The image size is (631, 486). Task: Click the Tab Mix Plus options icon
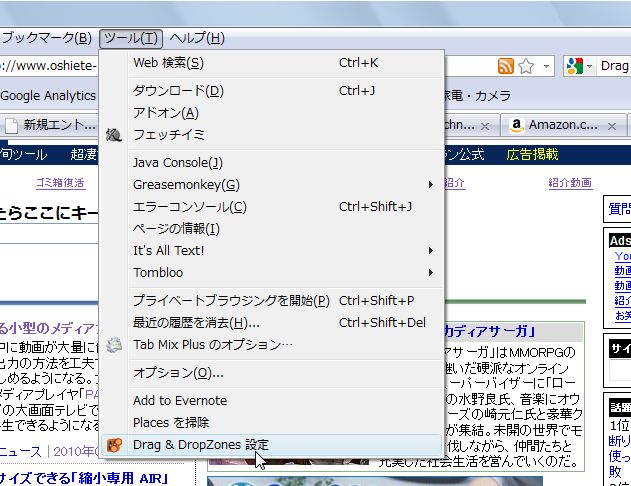tap(114, 345)
